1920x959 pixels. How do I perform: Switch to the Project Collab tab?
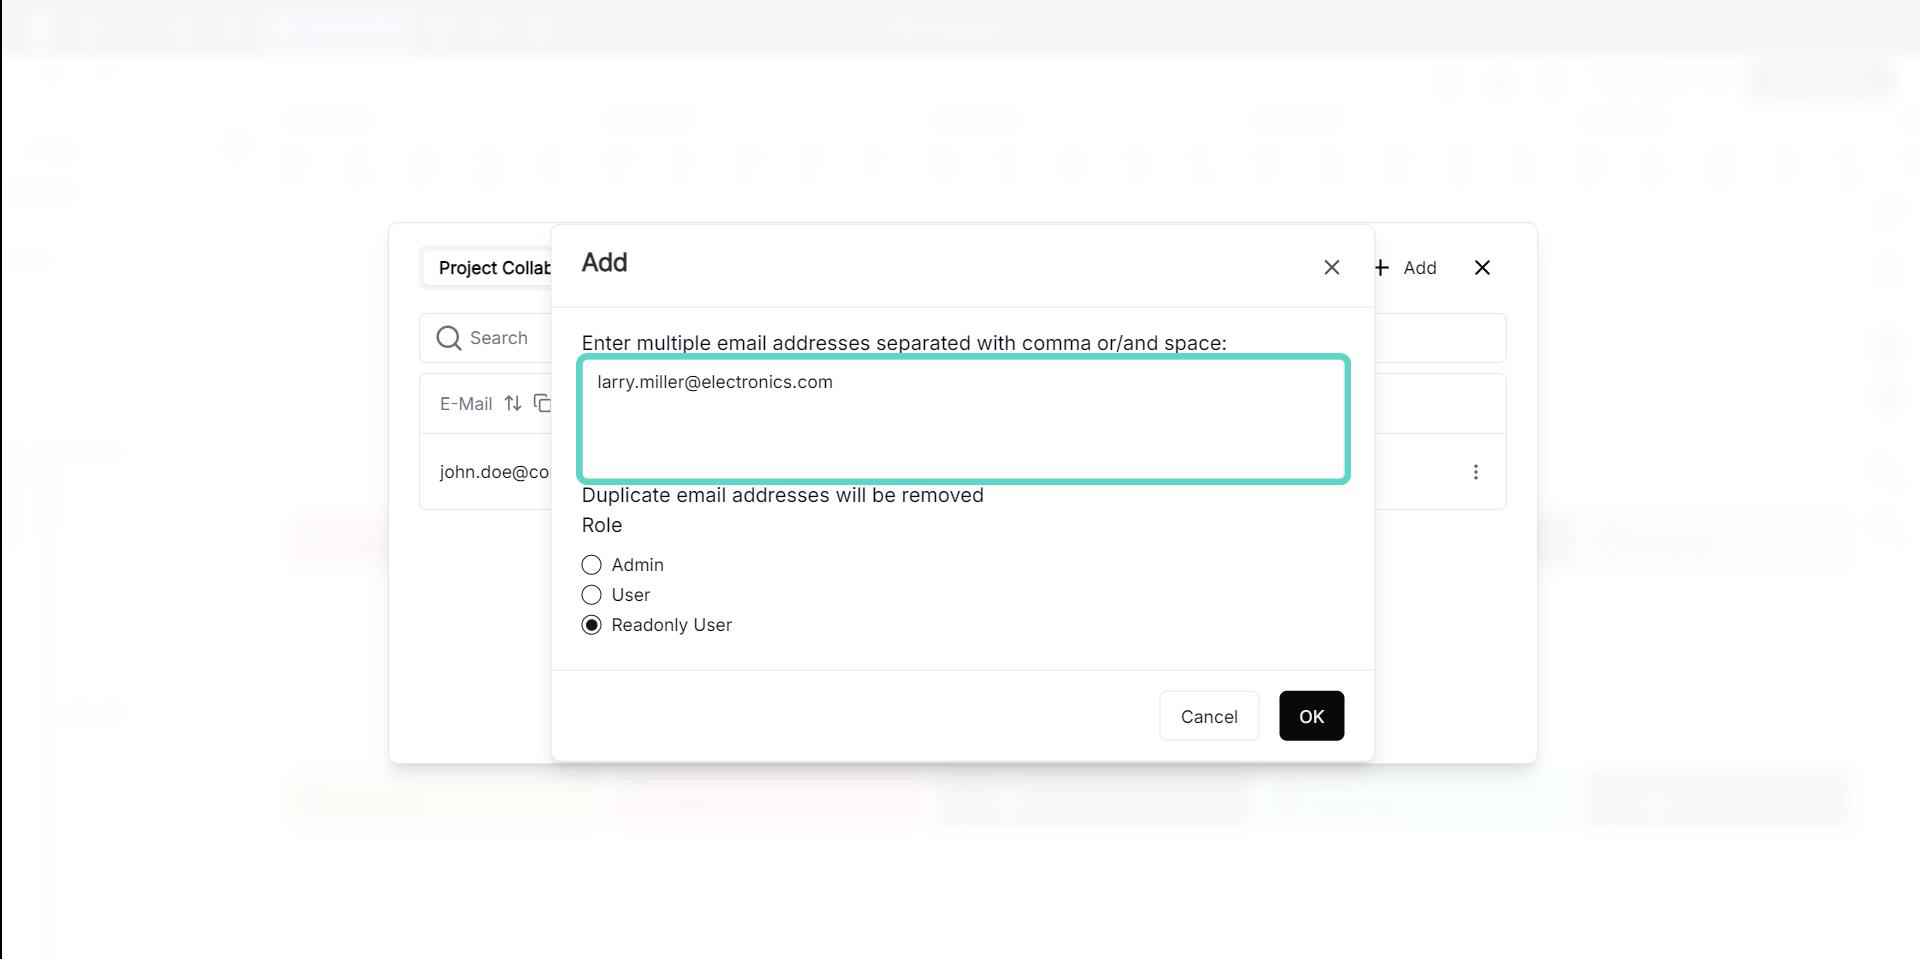coord(494,268)
